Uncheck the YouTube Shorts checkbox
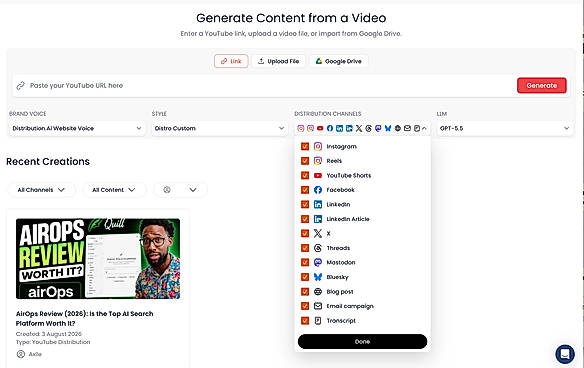 click(x=305, y=175)
